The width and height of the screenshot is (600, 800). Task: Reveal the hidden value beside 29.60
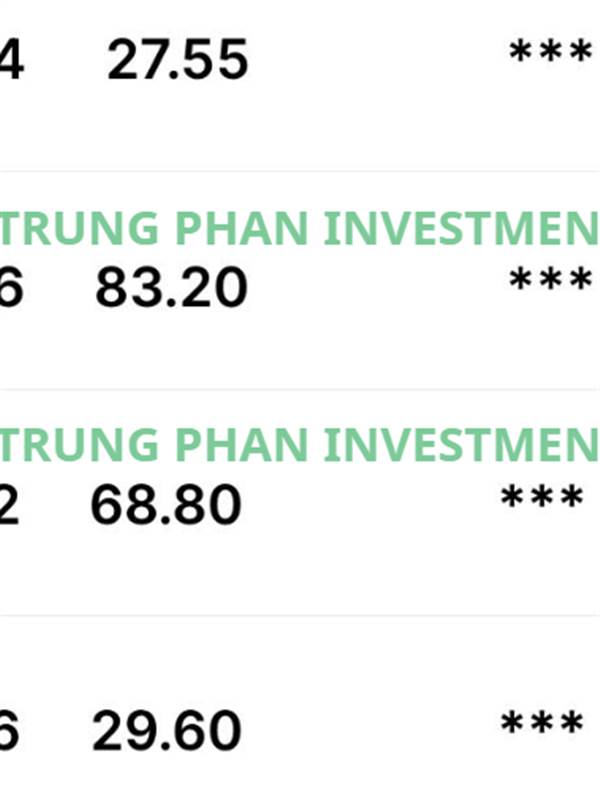pos(543,726)
